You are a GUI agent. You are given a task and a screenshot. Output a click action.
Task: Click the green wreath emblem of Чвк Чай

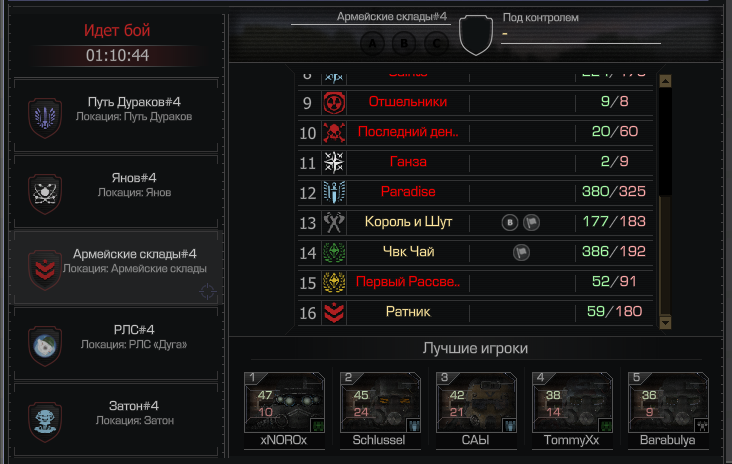coord(334,253)
